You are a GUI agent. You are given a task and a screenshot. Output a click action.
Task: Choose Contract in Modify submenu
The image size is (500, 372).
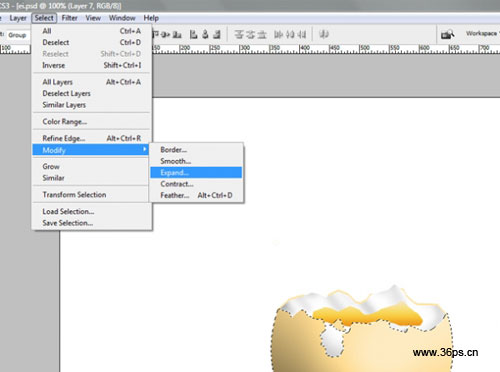pyautogui.click(x=196, y=184)
